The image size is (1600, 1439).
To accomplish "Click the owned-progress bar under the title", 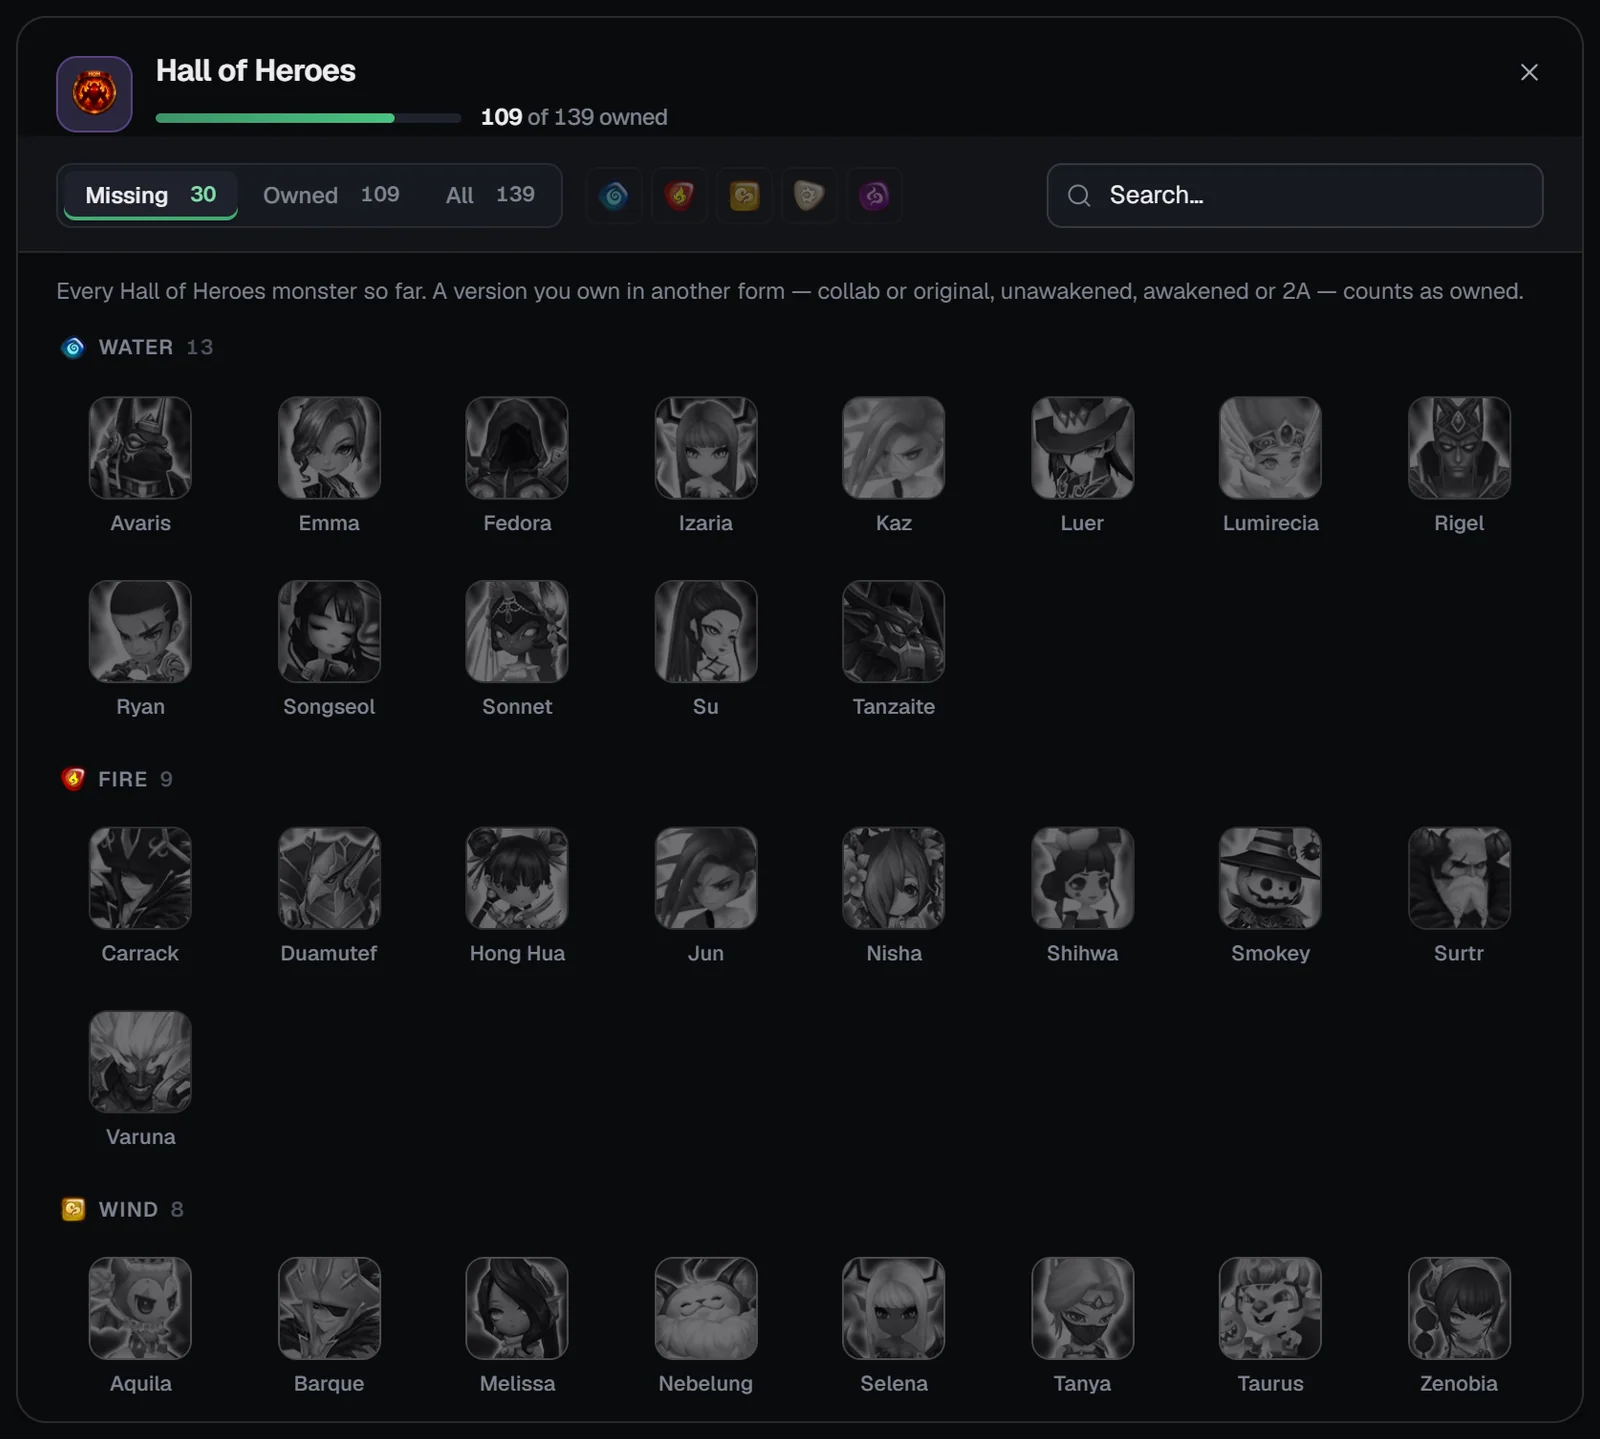I will (308, 118).
